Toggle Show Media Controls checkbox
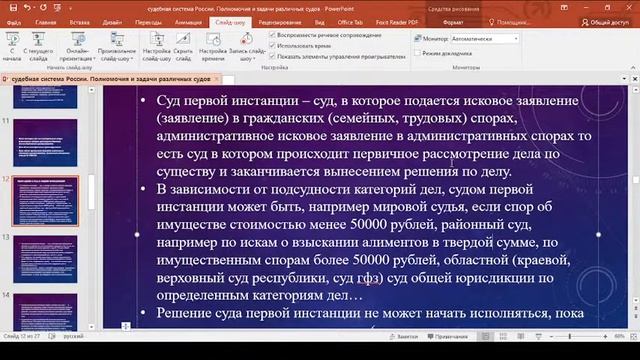The image size is (640, 360). 273,56
